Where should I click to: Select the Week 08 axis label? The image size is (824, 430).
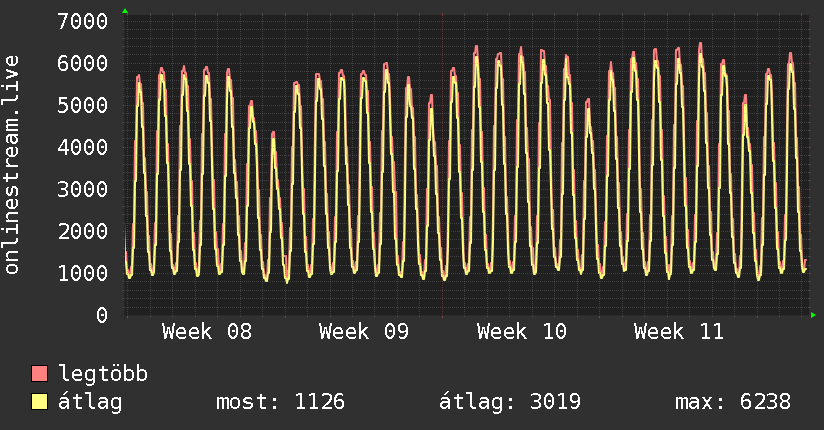pos(207,332)
